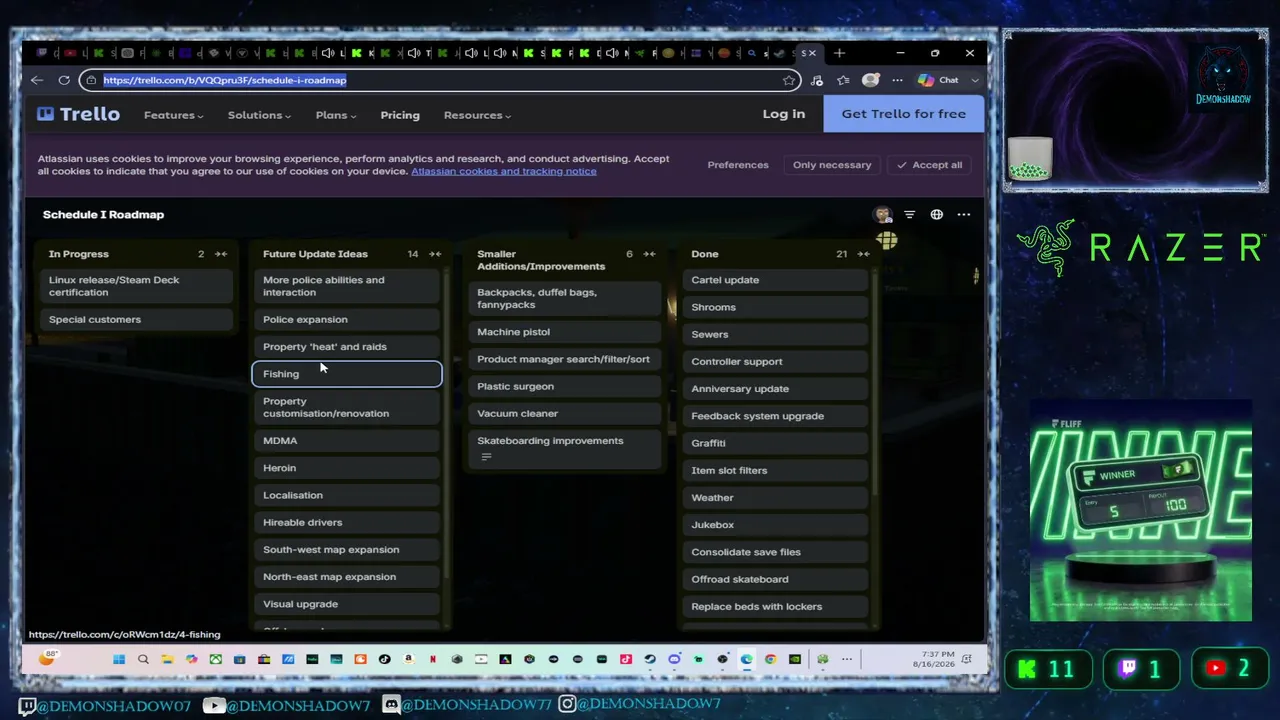Screen dimensions: 1280x720
Task: Open the board member avatar
Action: pyautogui.click(x=882, y=214)
